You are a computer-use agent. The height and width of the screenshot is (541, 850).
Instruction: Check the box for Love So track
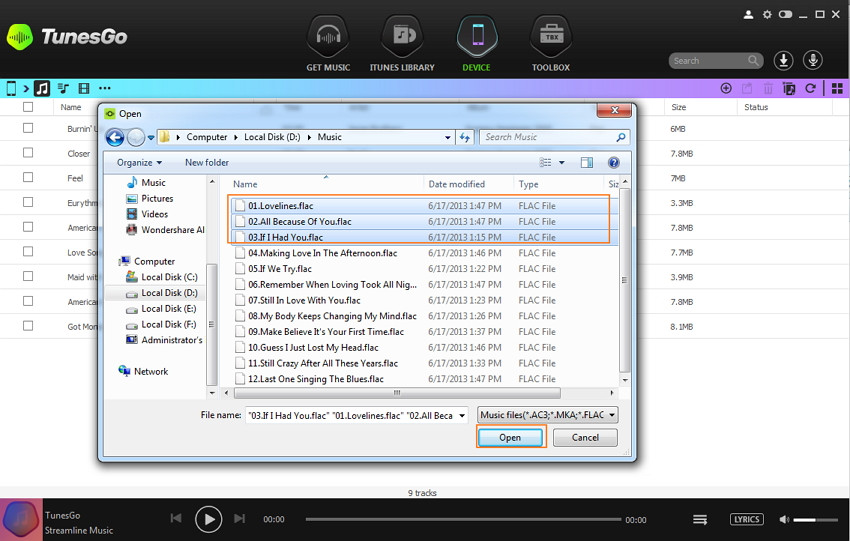pyautogui.click(x=28, y=252)
